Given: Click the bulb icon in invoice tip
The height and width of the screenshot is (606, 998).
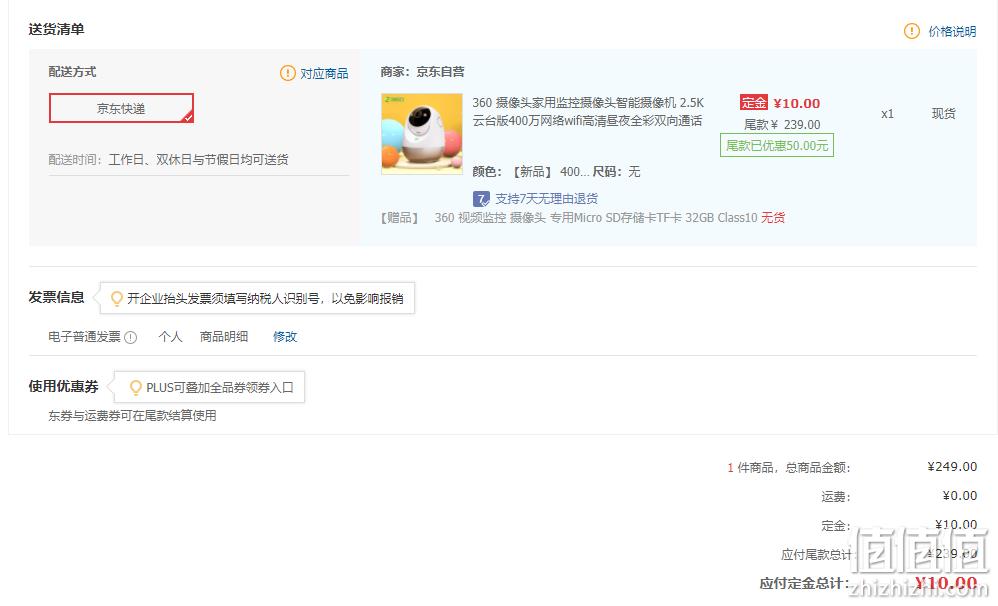Looking at the screenshot, I should coord(116,299).
